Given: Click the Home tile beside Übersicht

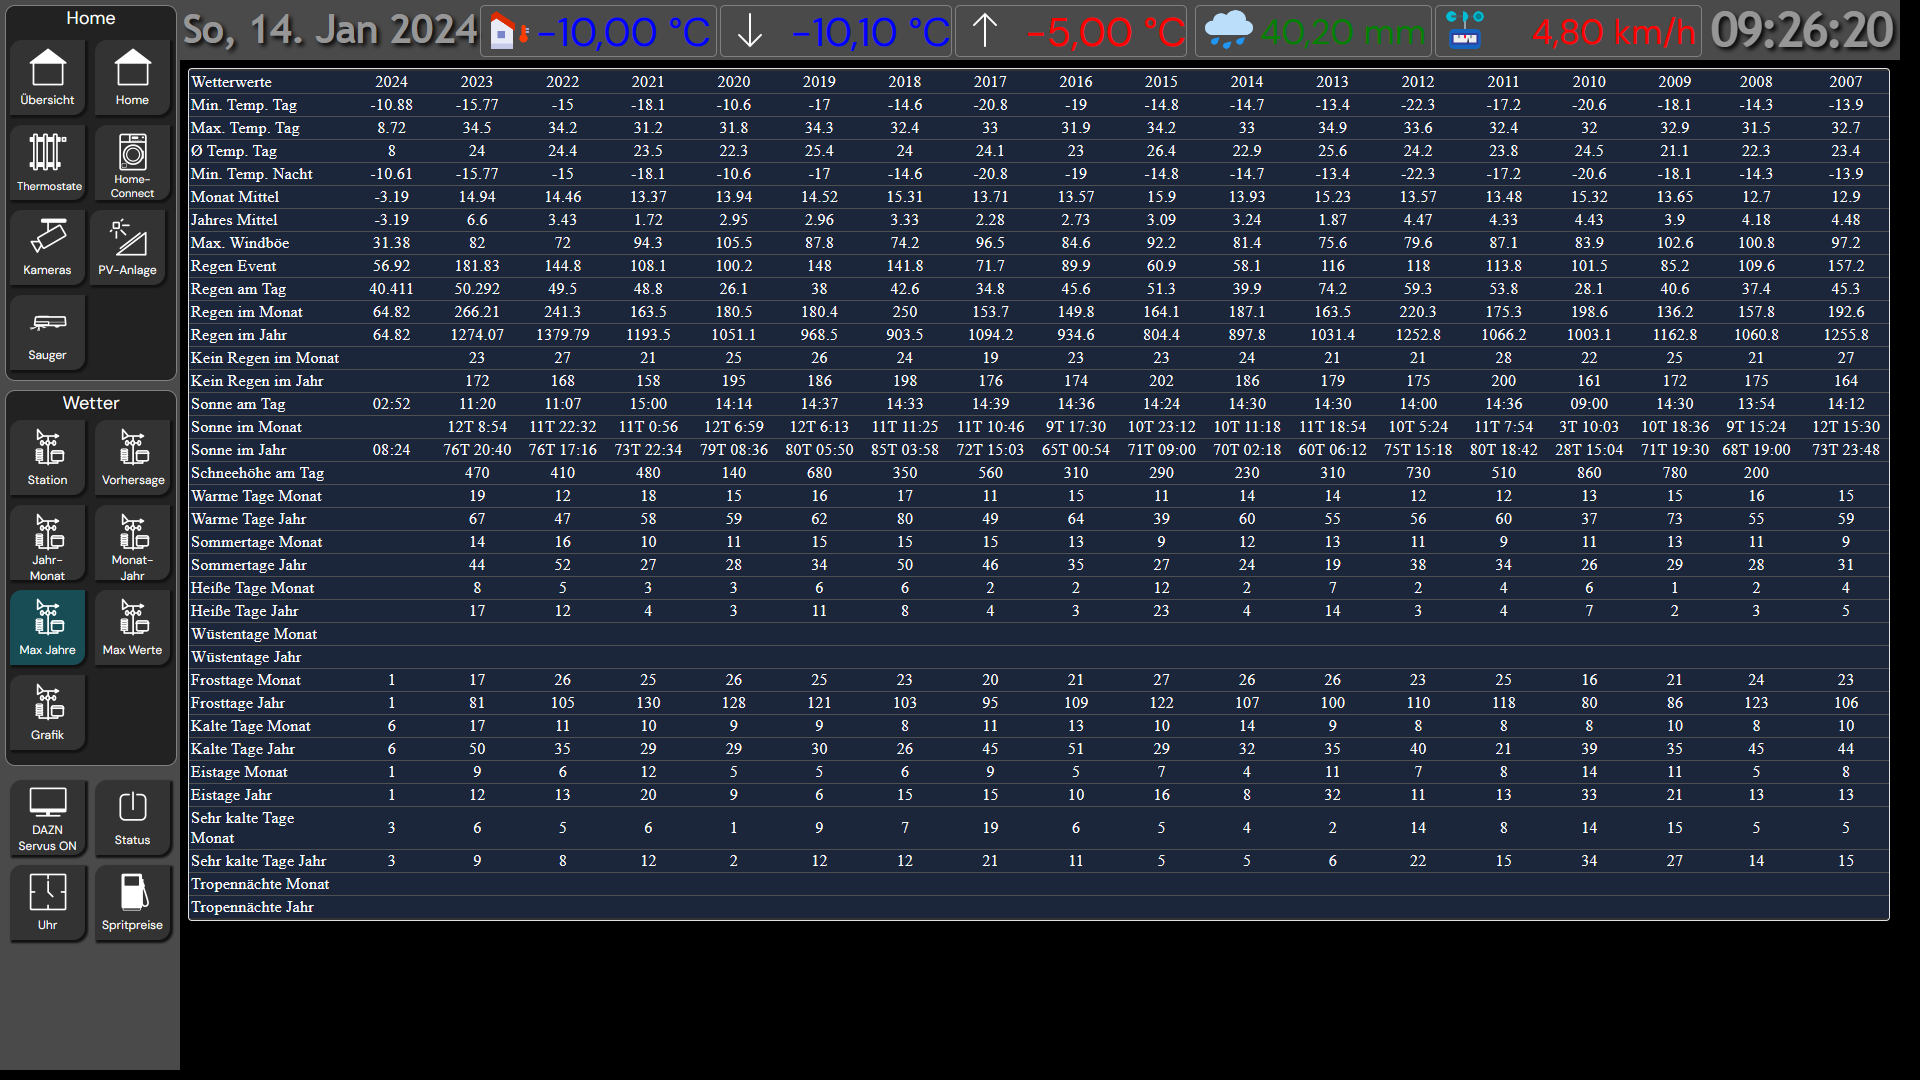Looking at the screenshot, I should tap(132, 77).
